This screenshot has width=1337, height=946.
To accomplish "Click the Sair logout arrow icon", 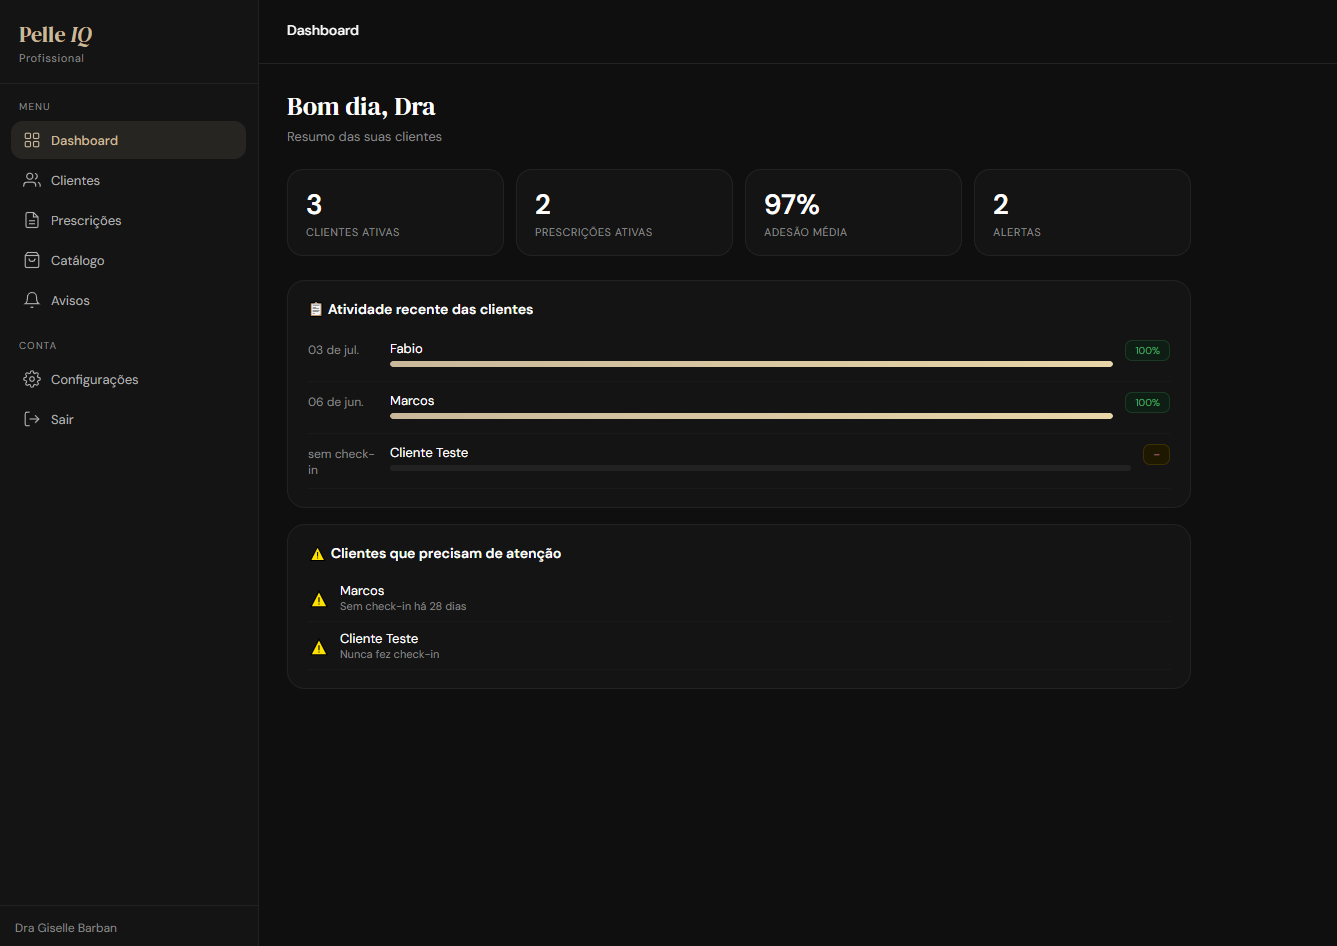I will click(32, 419).
